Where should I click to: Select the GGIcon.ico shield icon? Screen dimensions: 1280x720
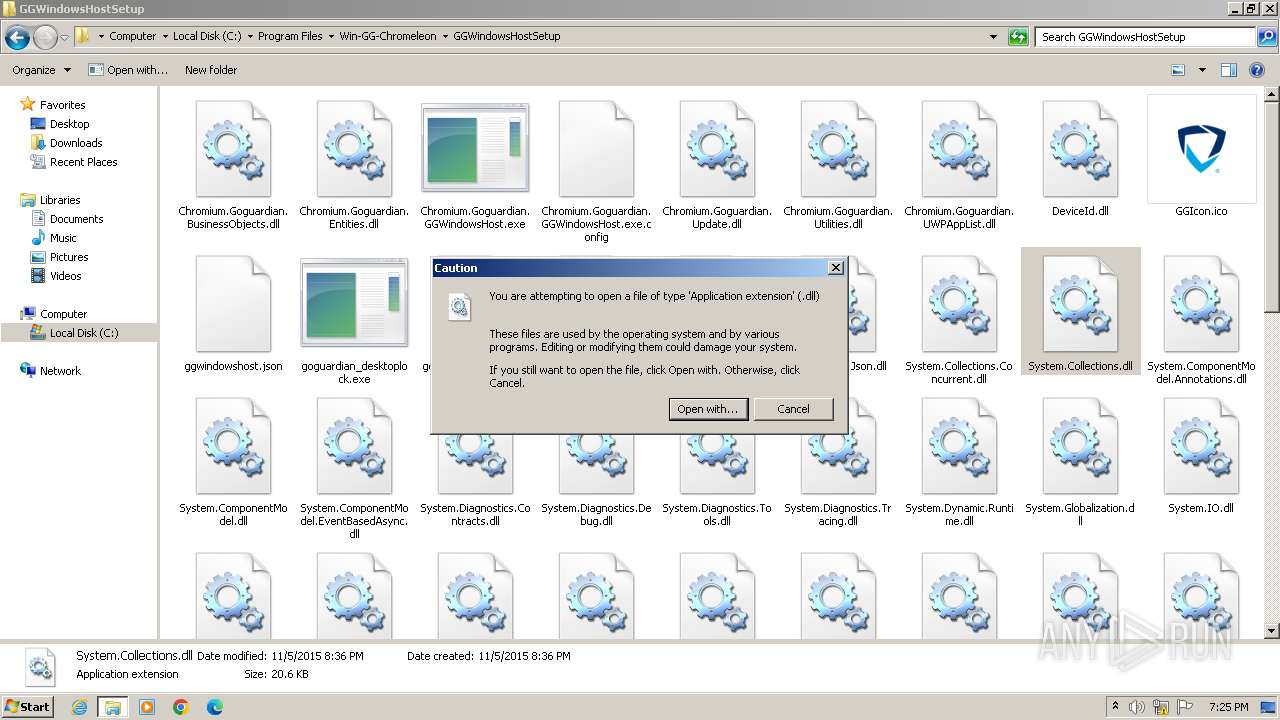[1201, 149]
